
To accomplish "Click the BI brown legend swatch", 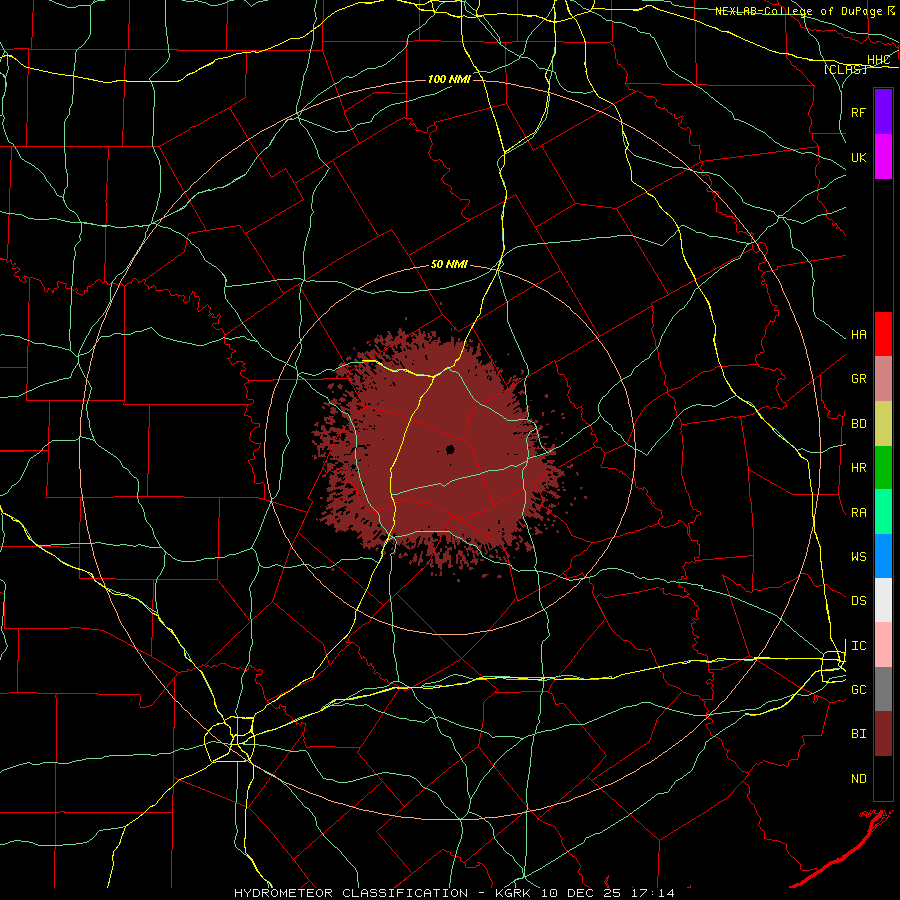I will click(x=883, y=734).
